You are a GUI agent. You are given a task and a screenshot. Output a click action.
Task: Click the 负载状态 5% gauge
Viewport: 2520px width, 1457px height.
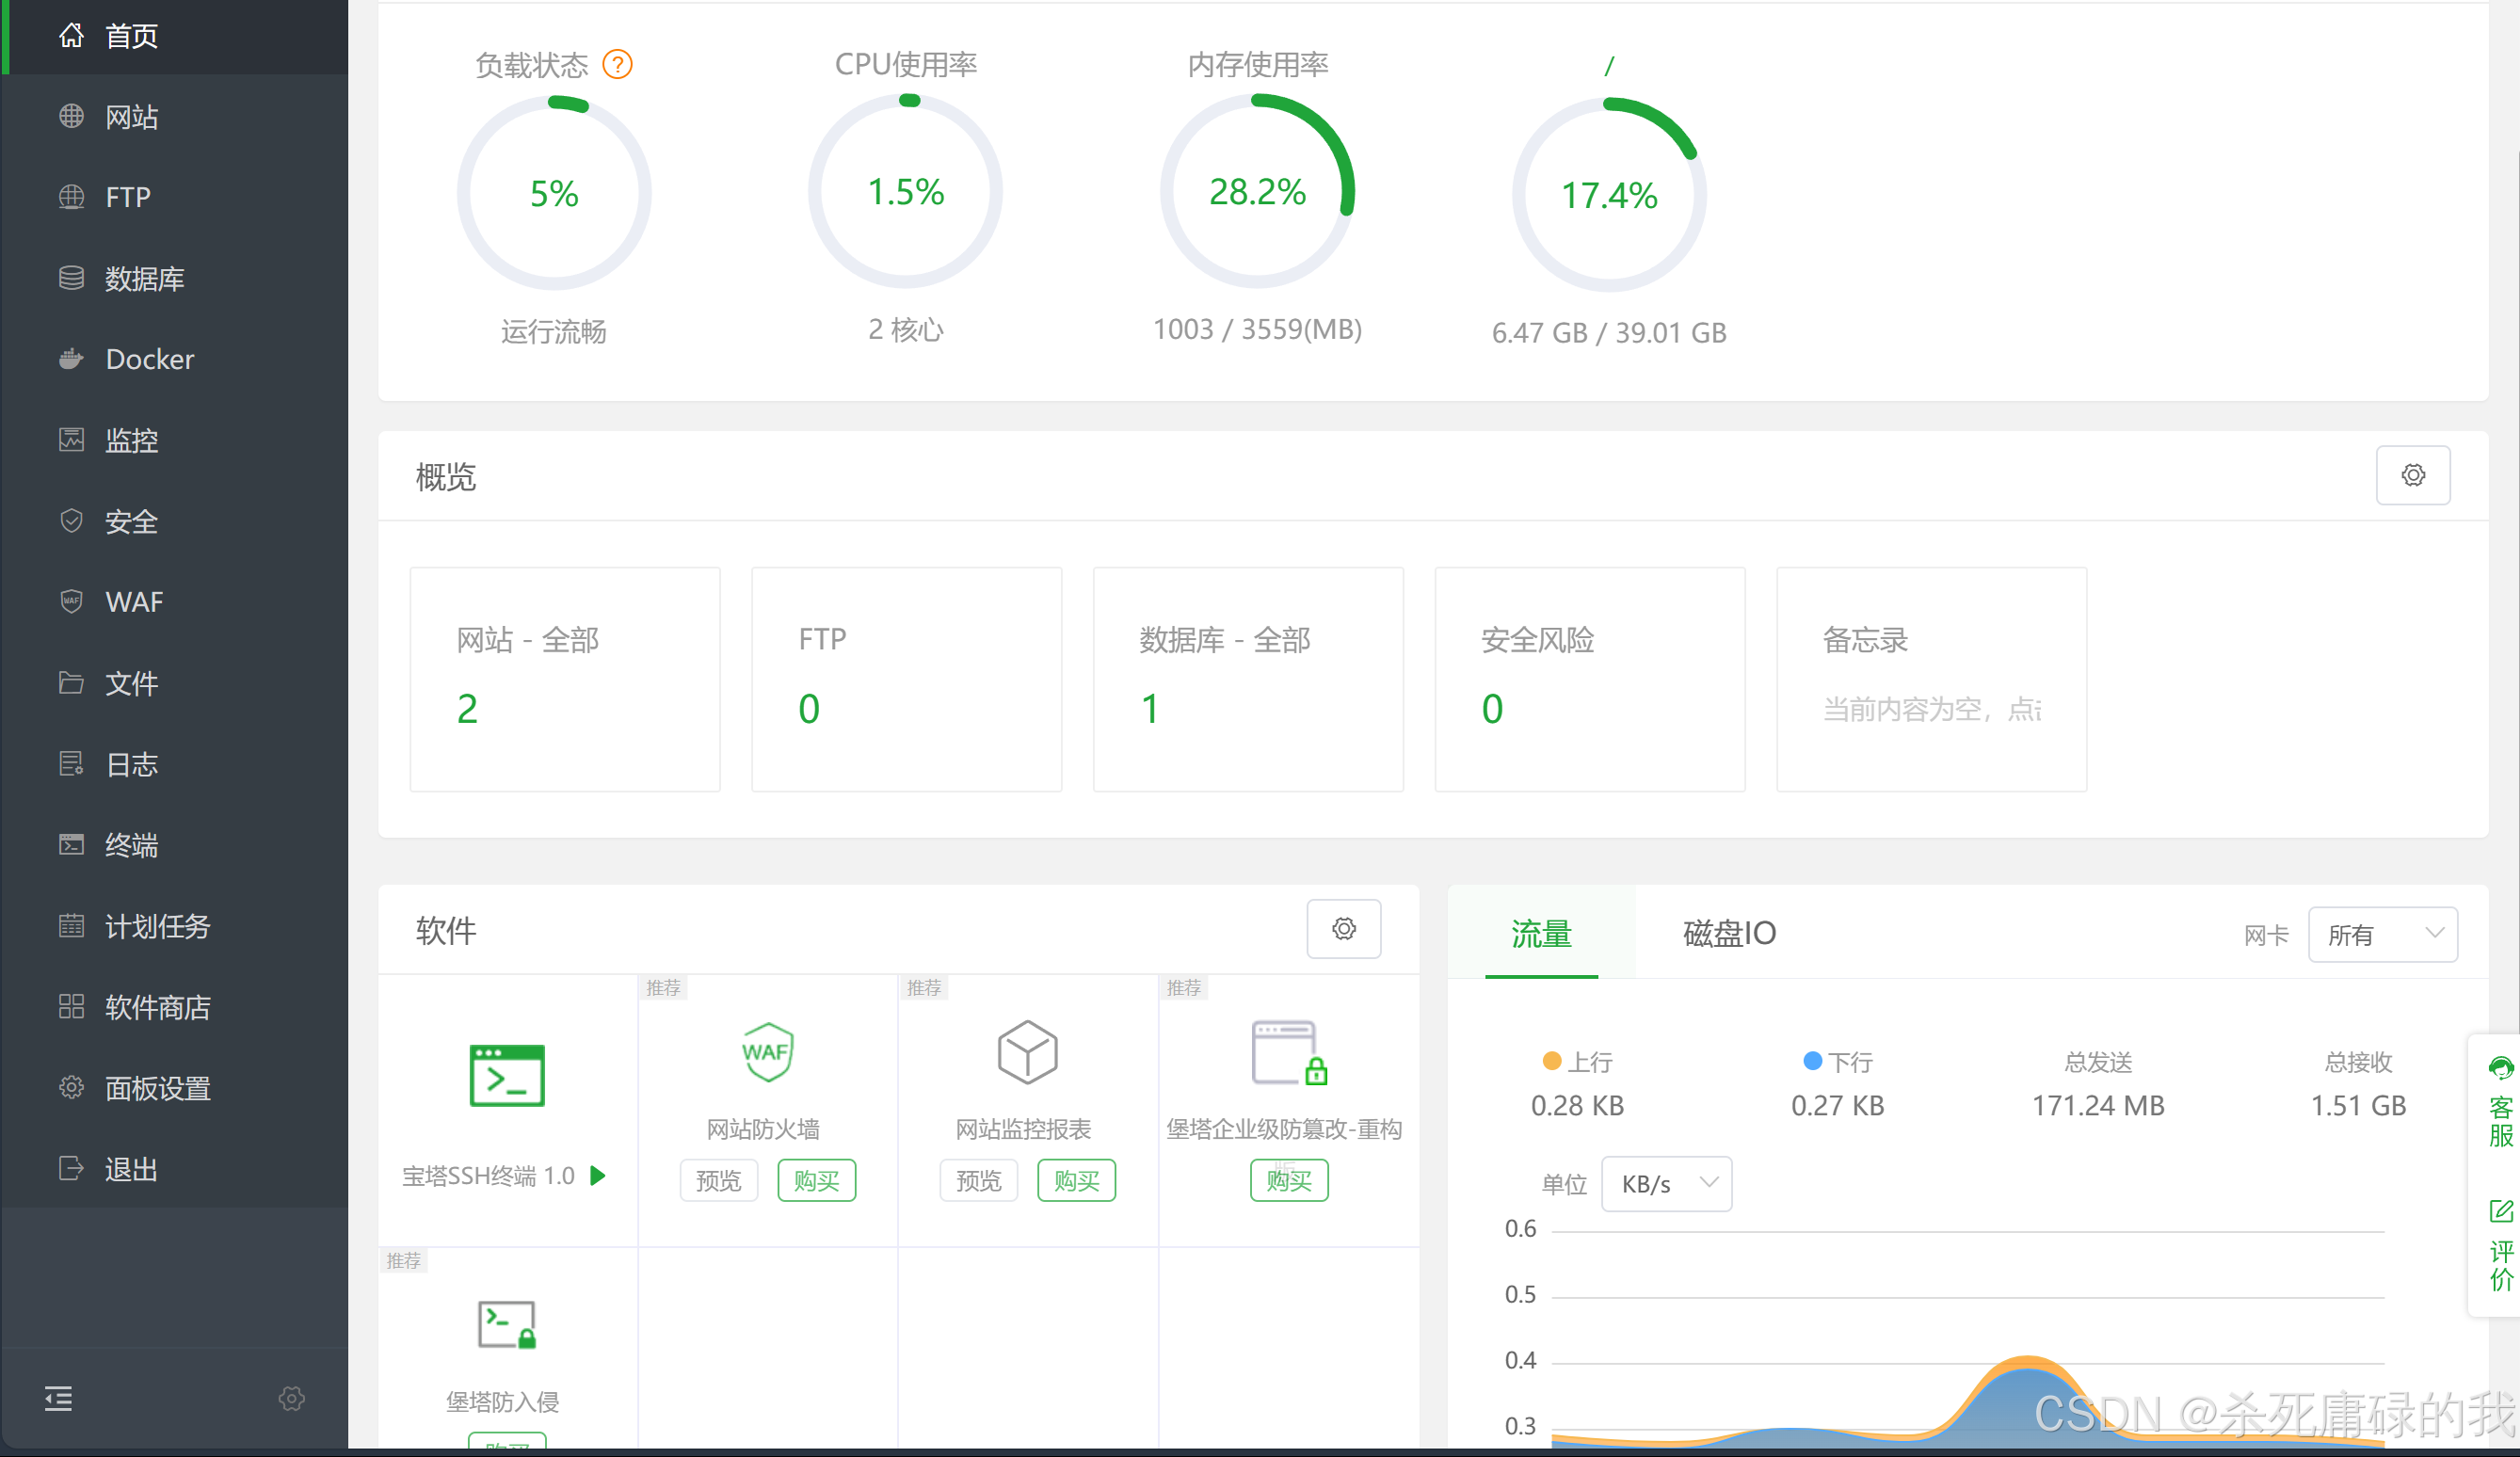pos(554,193)
